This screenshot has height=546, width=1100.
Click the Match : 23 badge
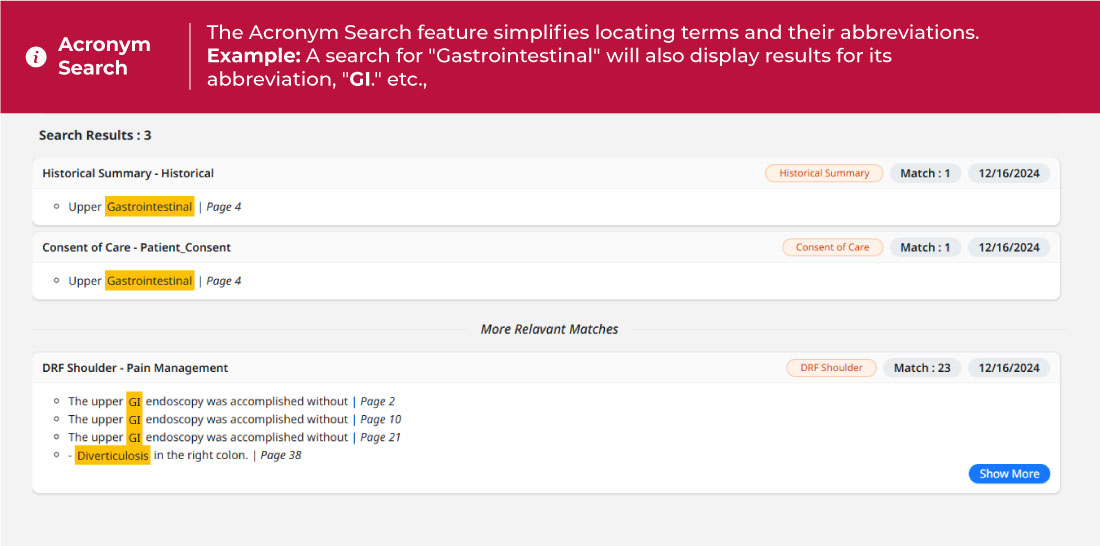922,368
